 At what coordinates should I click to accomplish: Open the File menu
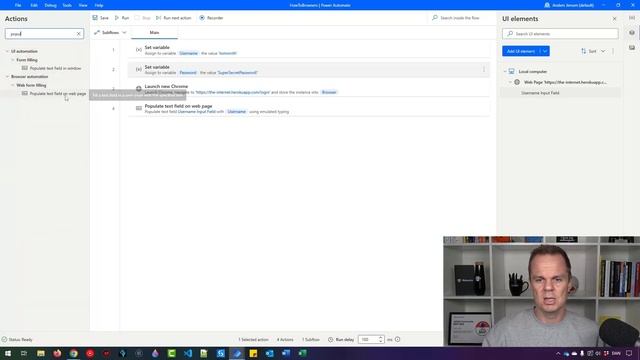tap(18, 5)
